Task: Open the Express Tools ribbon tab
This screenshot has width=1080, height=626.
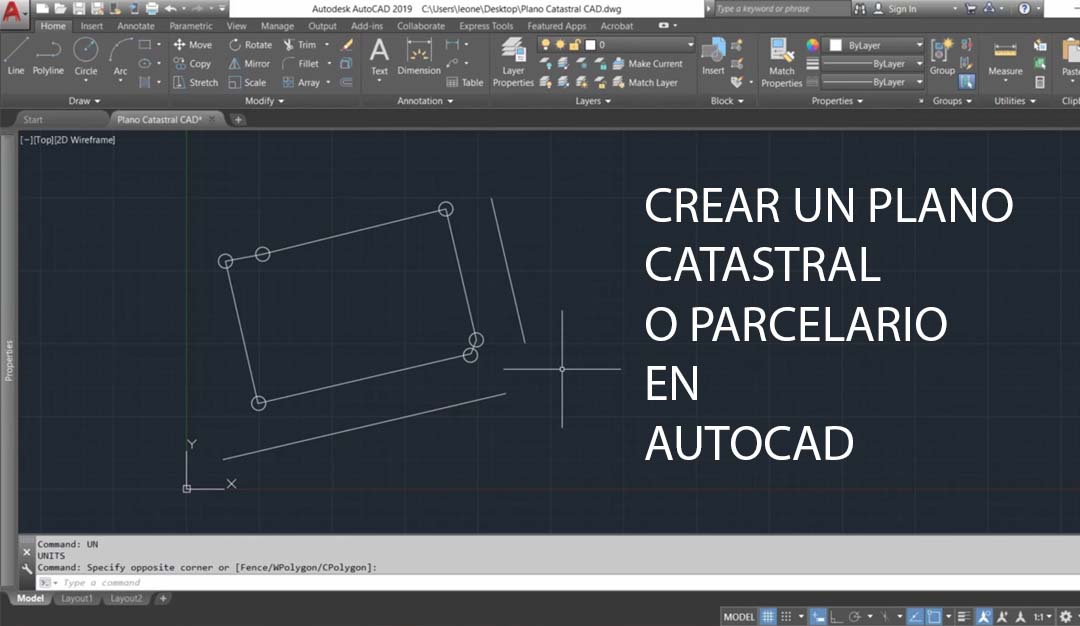Action: [486, 25]
